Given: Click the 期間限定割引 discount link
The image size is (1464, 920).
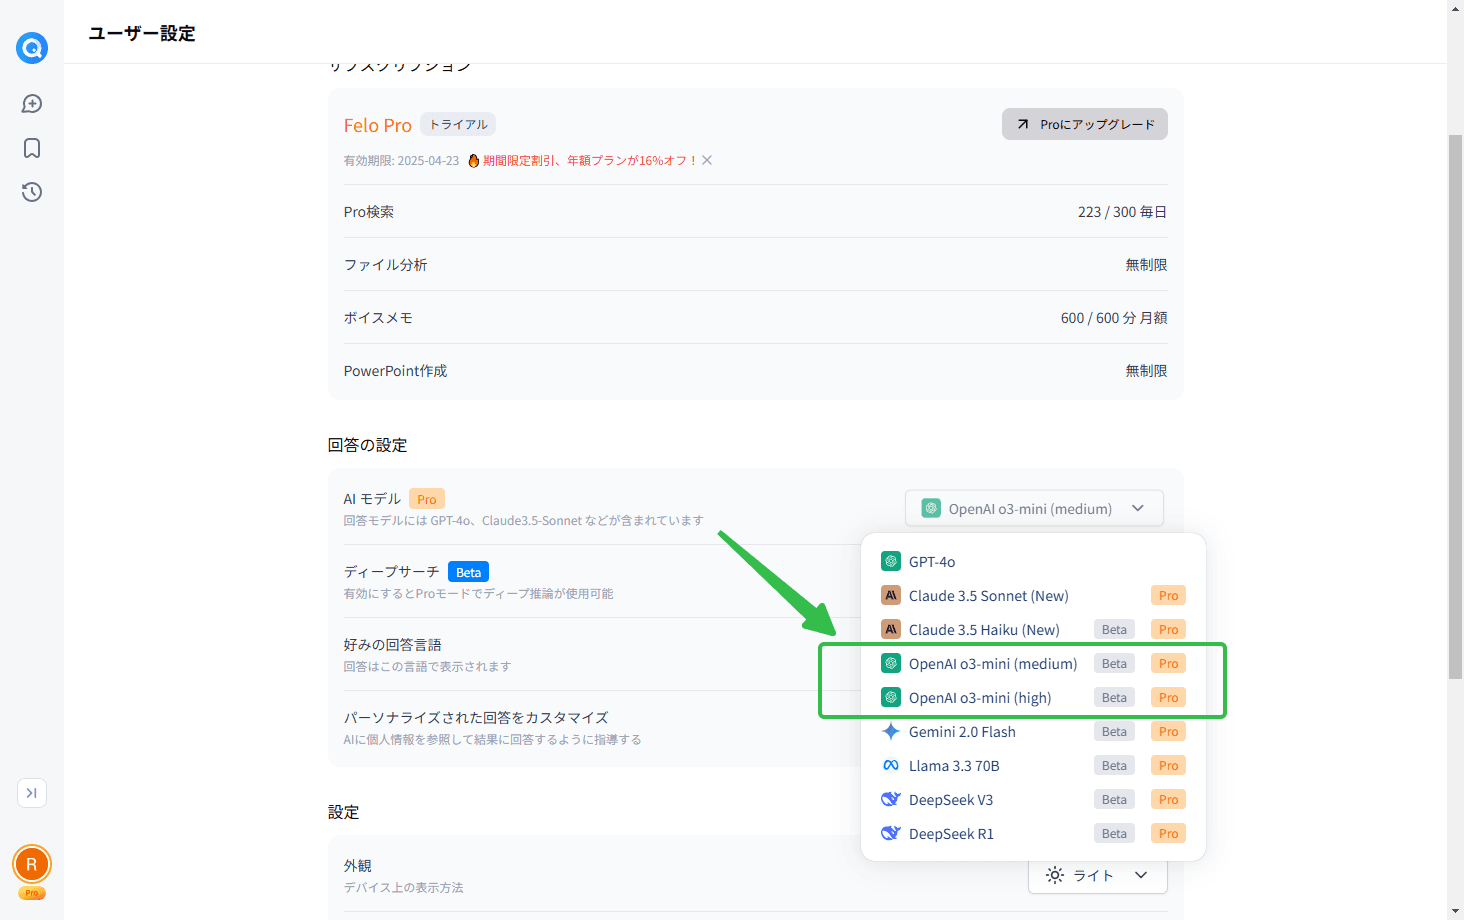Looking at the screenshot, I should pos(590,160).
